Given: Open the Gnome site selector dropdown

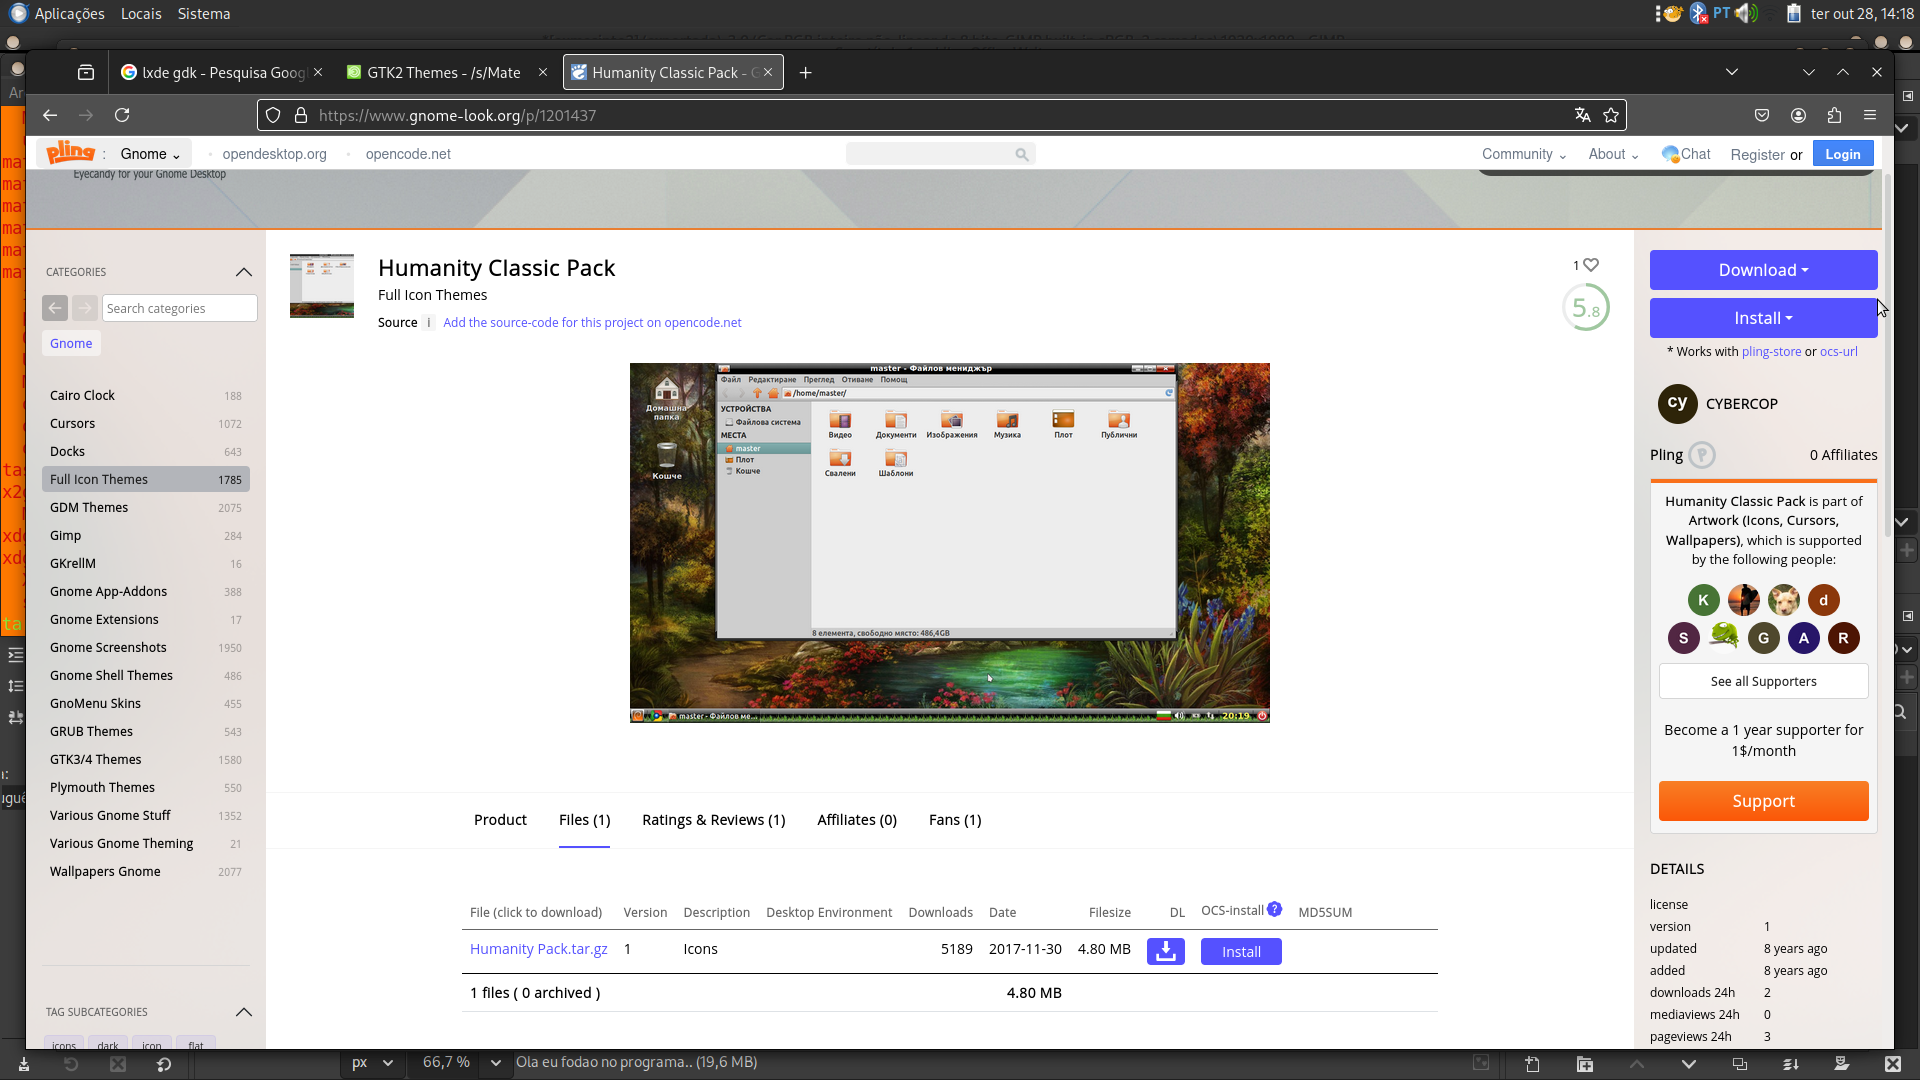Looking at the screenshot, I should click(150, 154).
